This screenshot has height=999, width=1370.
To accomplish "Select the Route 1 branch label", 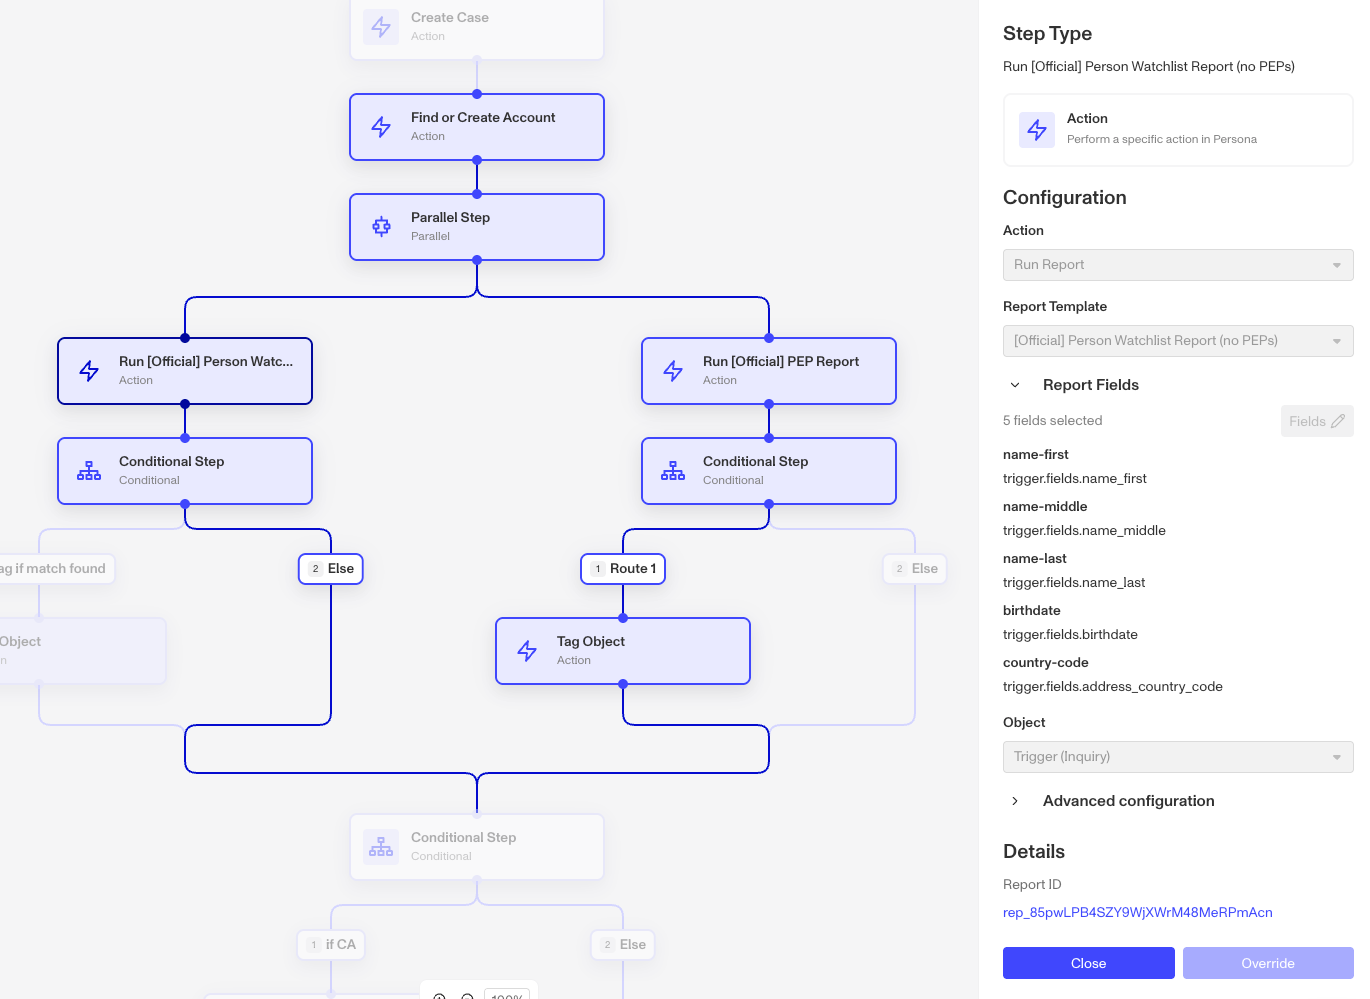I will [x=623, y=569].
